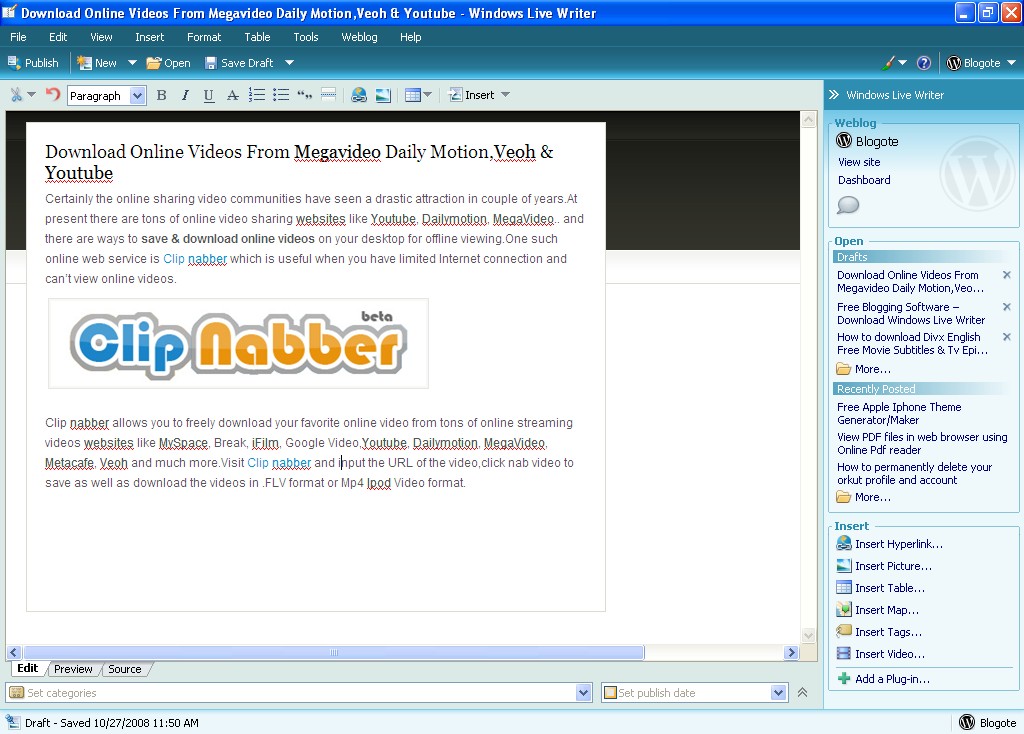Click Insert Hyperlink in sidebar
The height and width of the screenshot is (734, 1024).
pyautogui.click(x=889, y=544)
